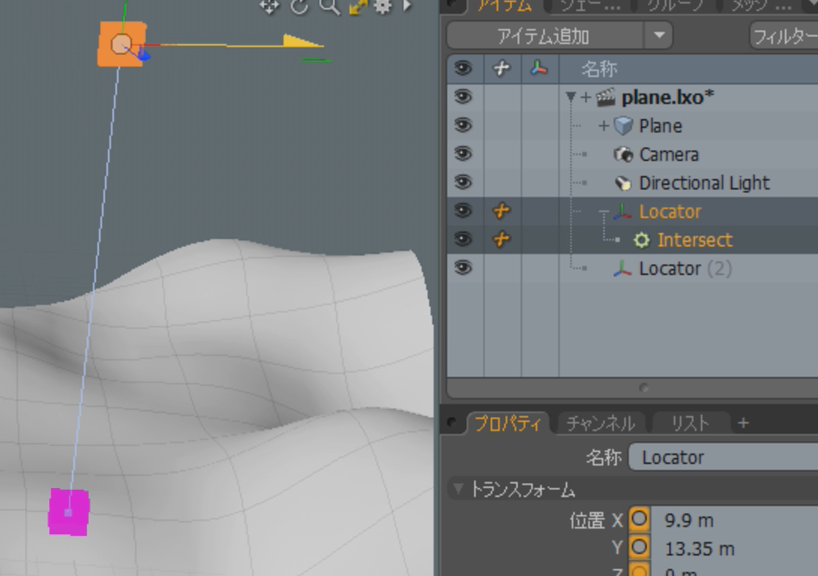This screenshot has height=576, width=818.
Task: Toggle visibility of Locator (2)
Action: tap(462, 268)
